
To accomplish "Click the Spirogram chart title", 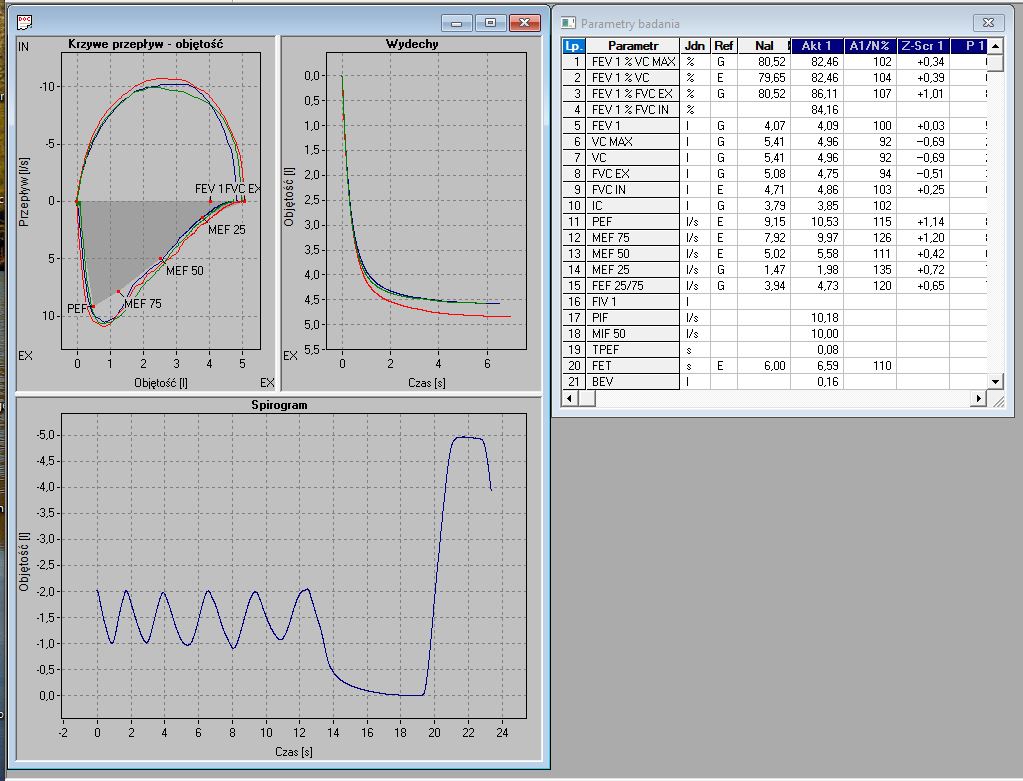I will [x=279, y=405].
